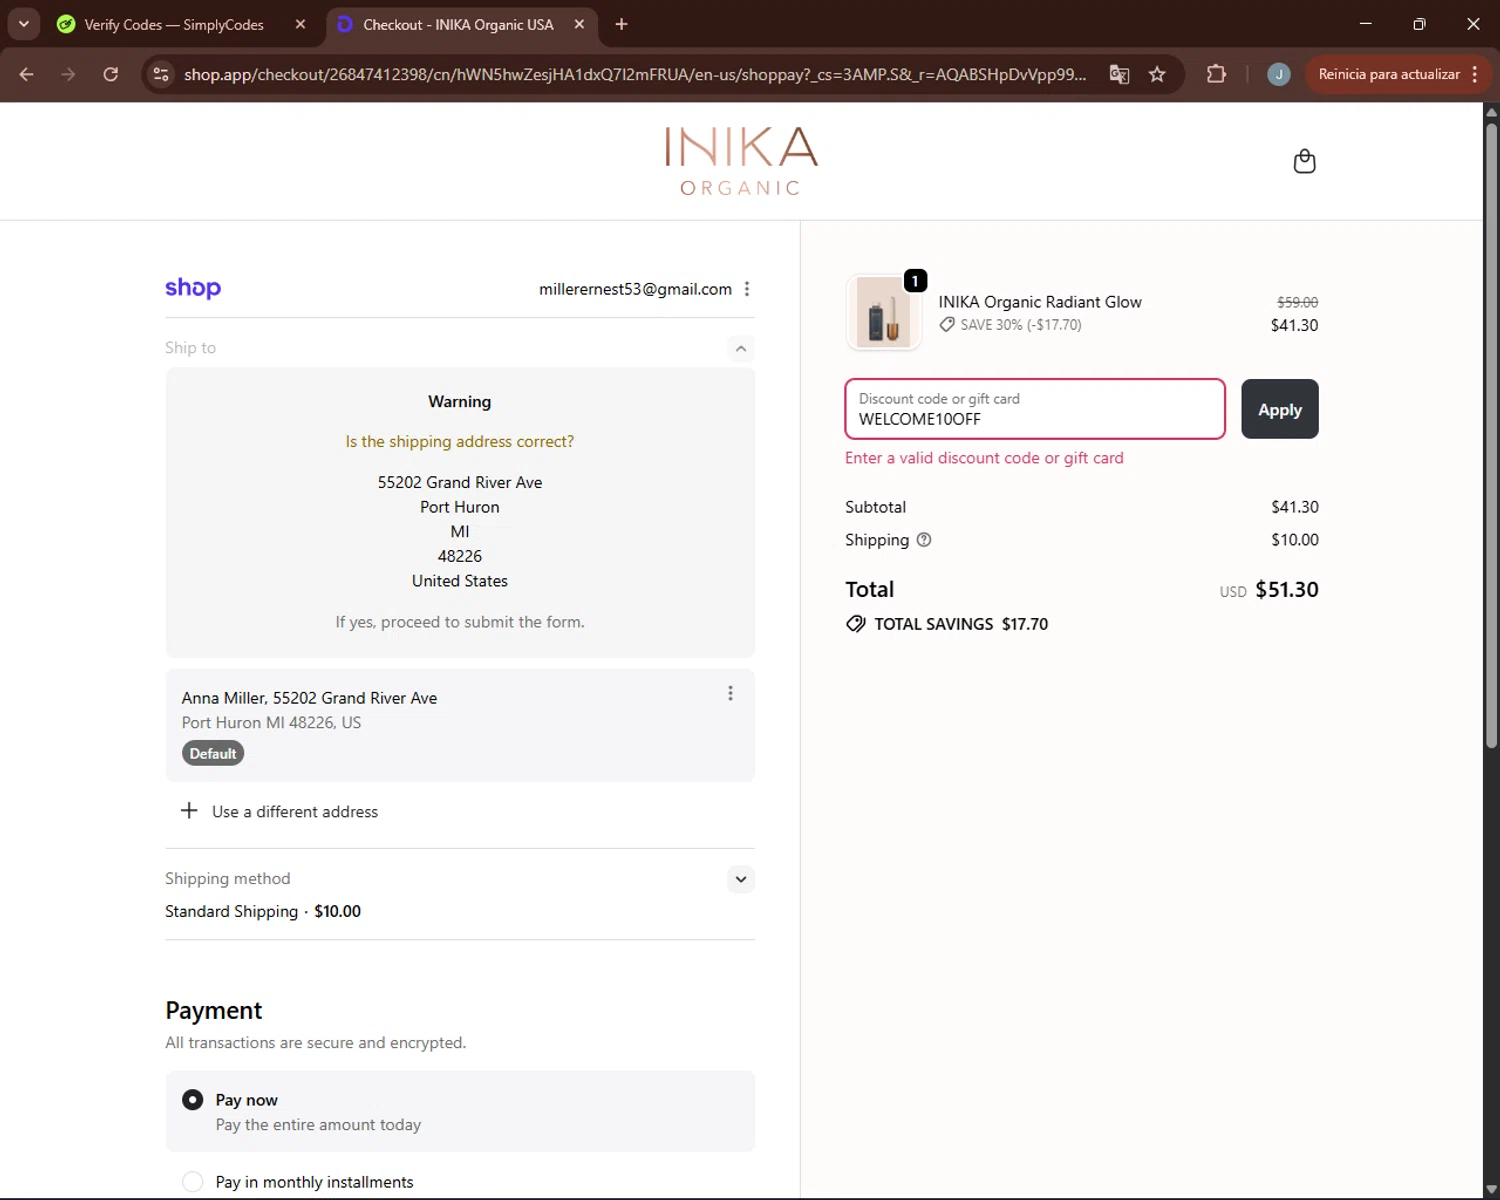The height and width of the screenshot is (1200, 1500).
Task: Click the INIKA Organic Radiant Glow product name
Action: 1040,302
